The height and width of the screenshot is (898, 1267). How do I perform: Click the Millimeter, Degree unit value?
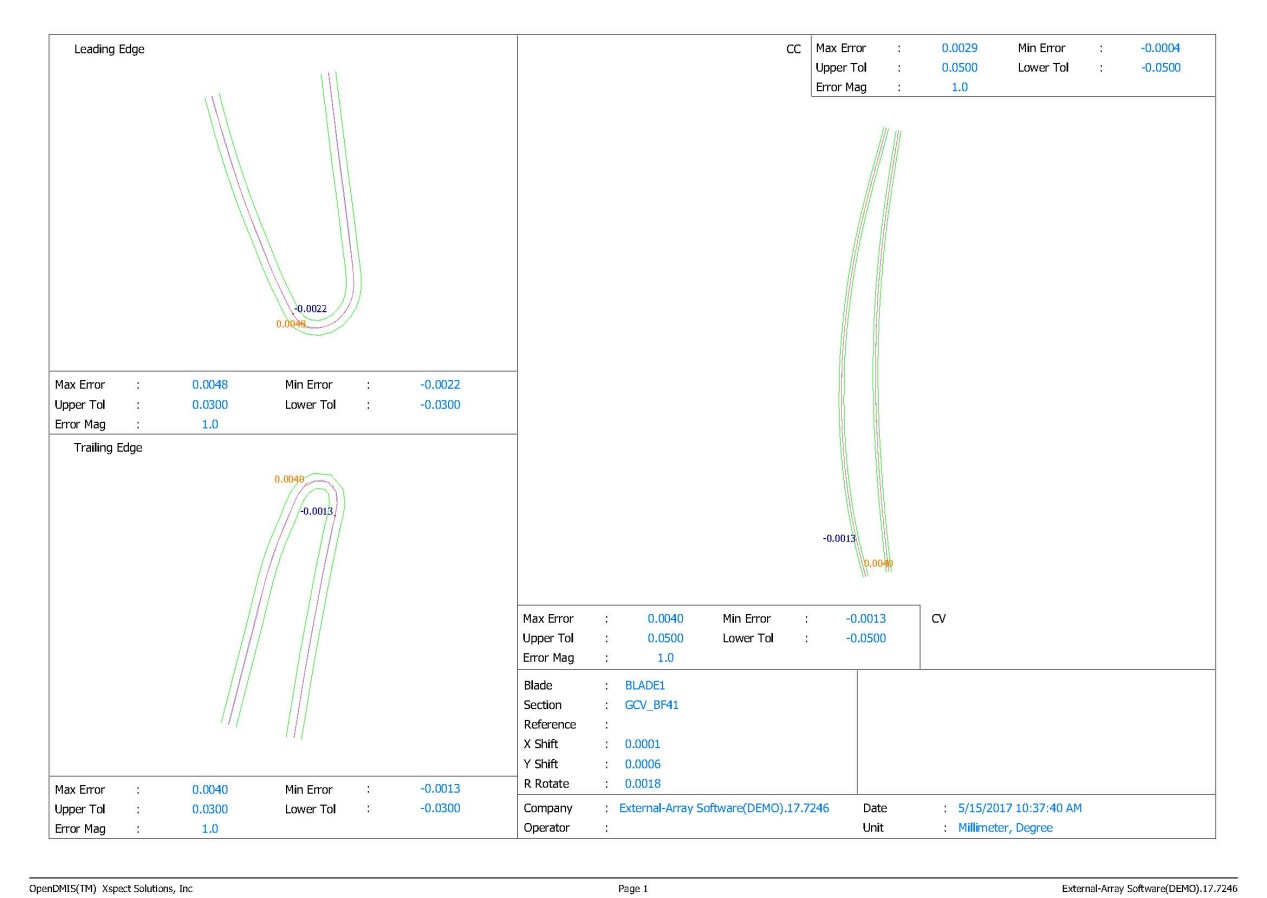click(x=1005, y=828)
